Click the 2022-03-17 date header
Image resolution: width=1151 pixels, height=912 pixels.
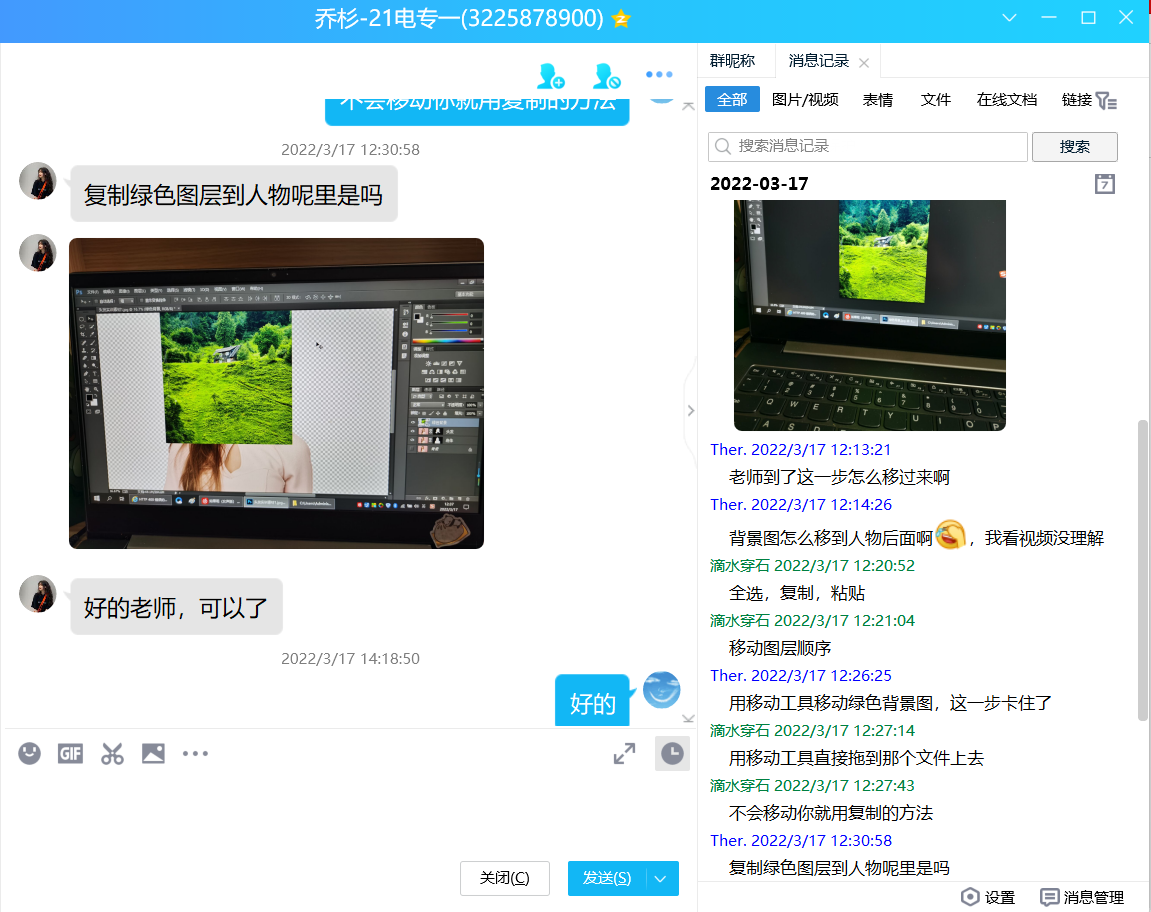click(x=759, y=184)
